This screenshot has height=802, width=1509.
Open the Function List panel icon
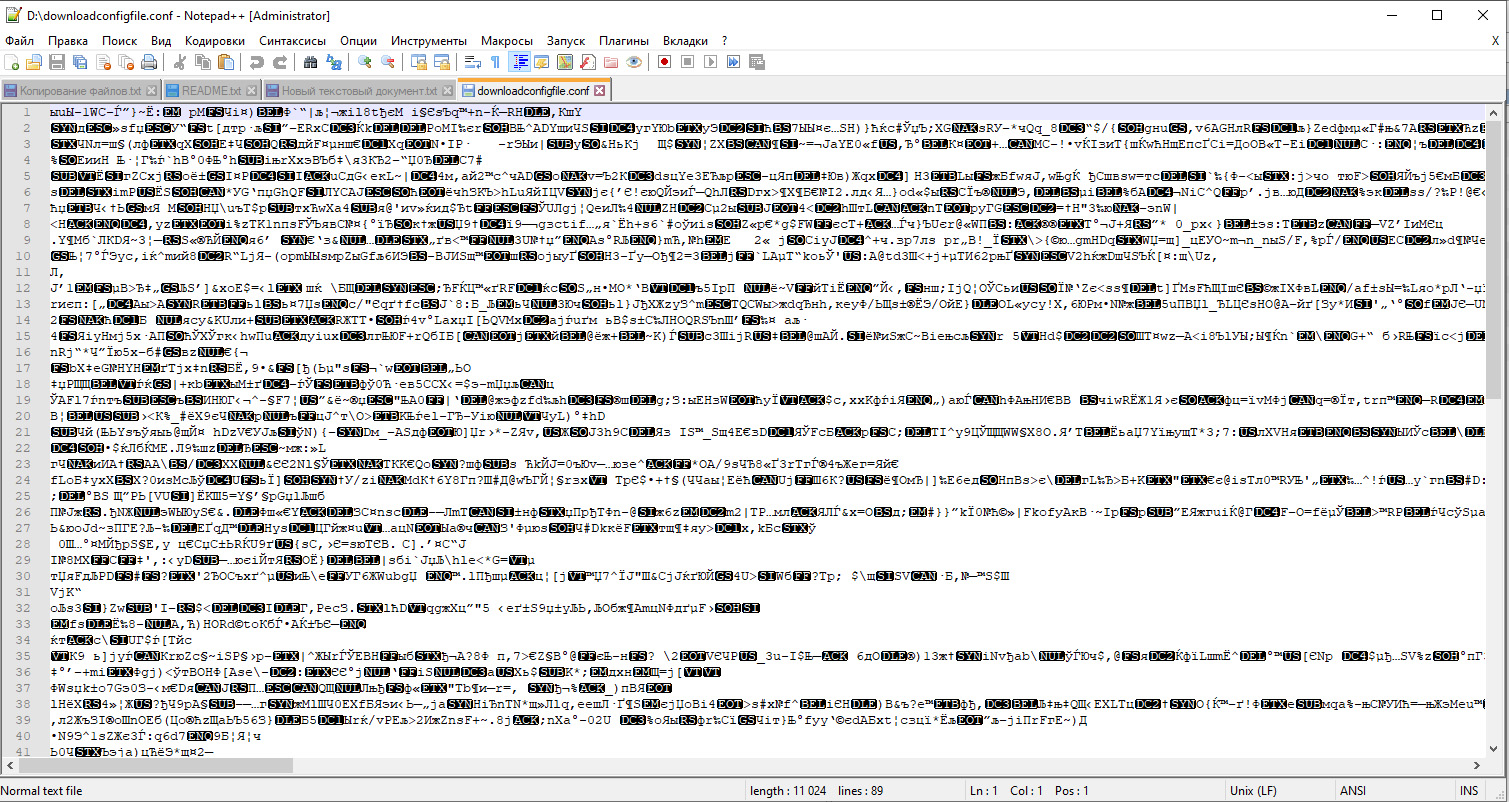click(588, 62)
